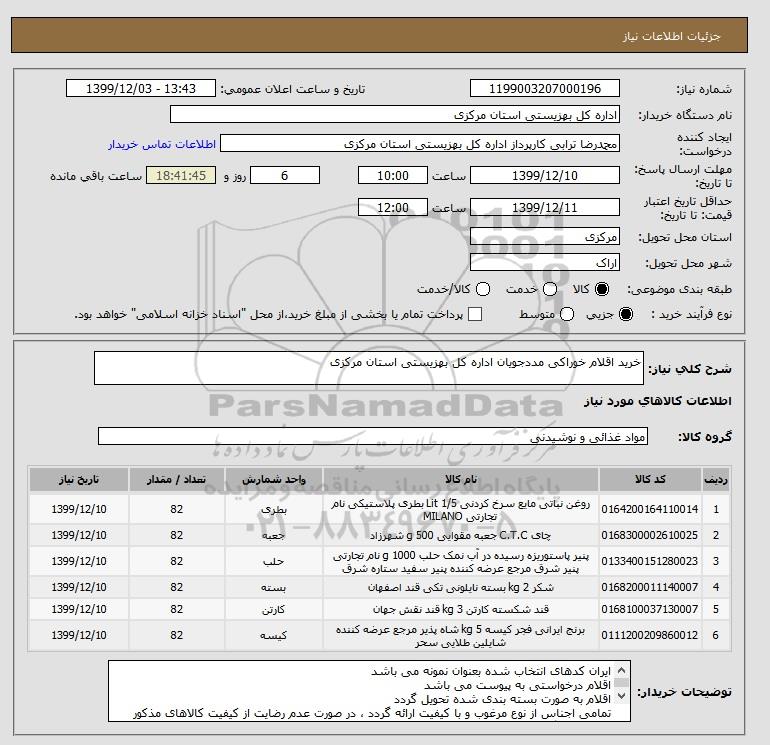The image size is (770, 745).
Task: Open buyer contact information link
Action: [x=162, y=144]
